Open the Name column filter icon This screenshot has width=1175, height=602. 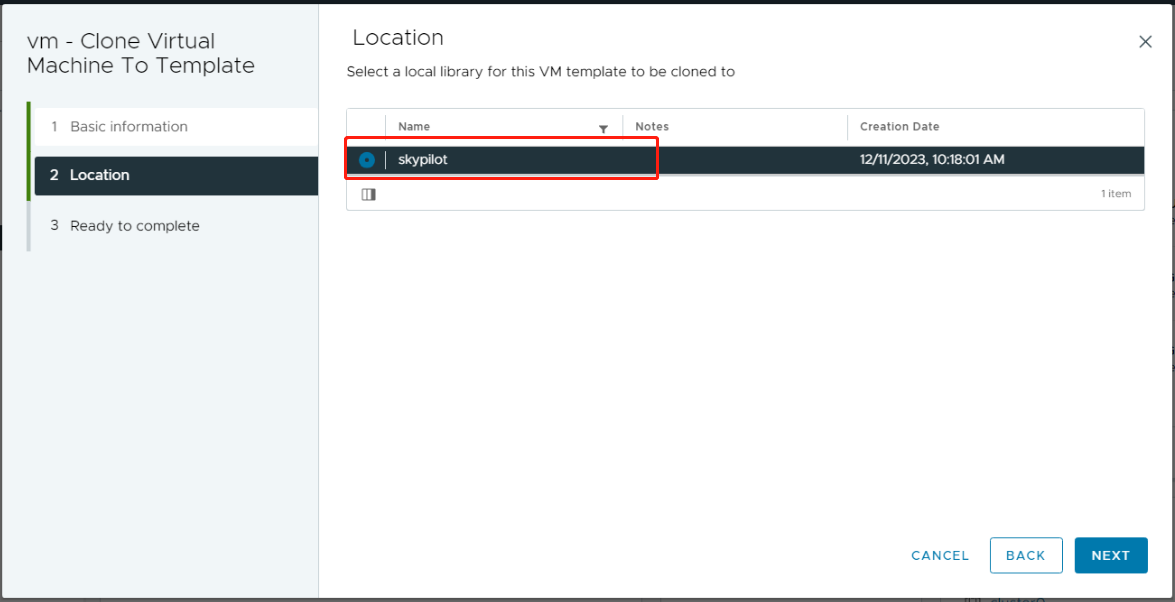[603, 129]
